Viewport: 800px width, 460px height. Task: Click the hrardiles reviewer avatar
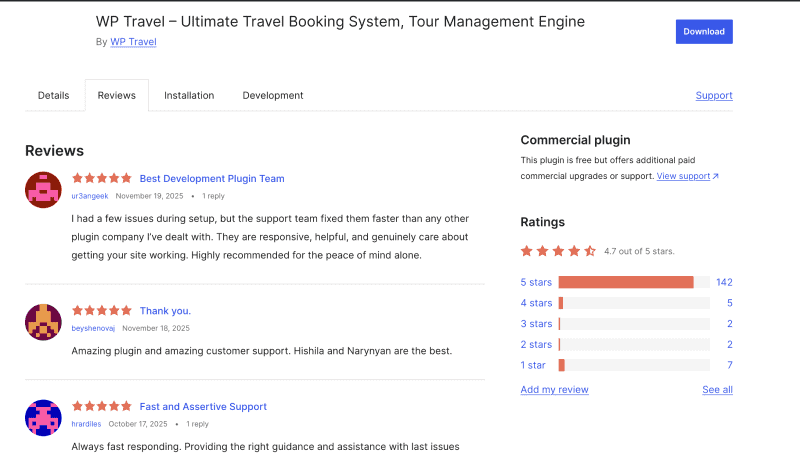[x=43, y=418]
